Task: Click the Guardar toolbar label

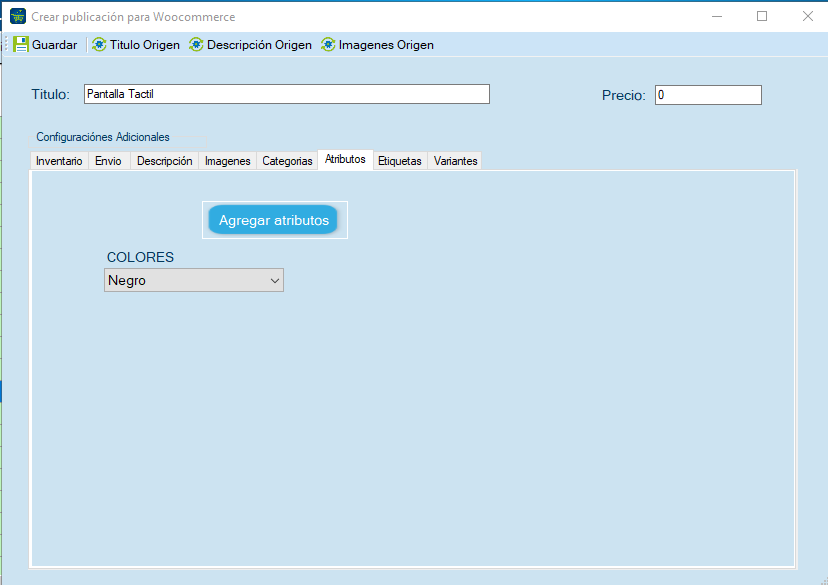Action: click(54, 45)
